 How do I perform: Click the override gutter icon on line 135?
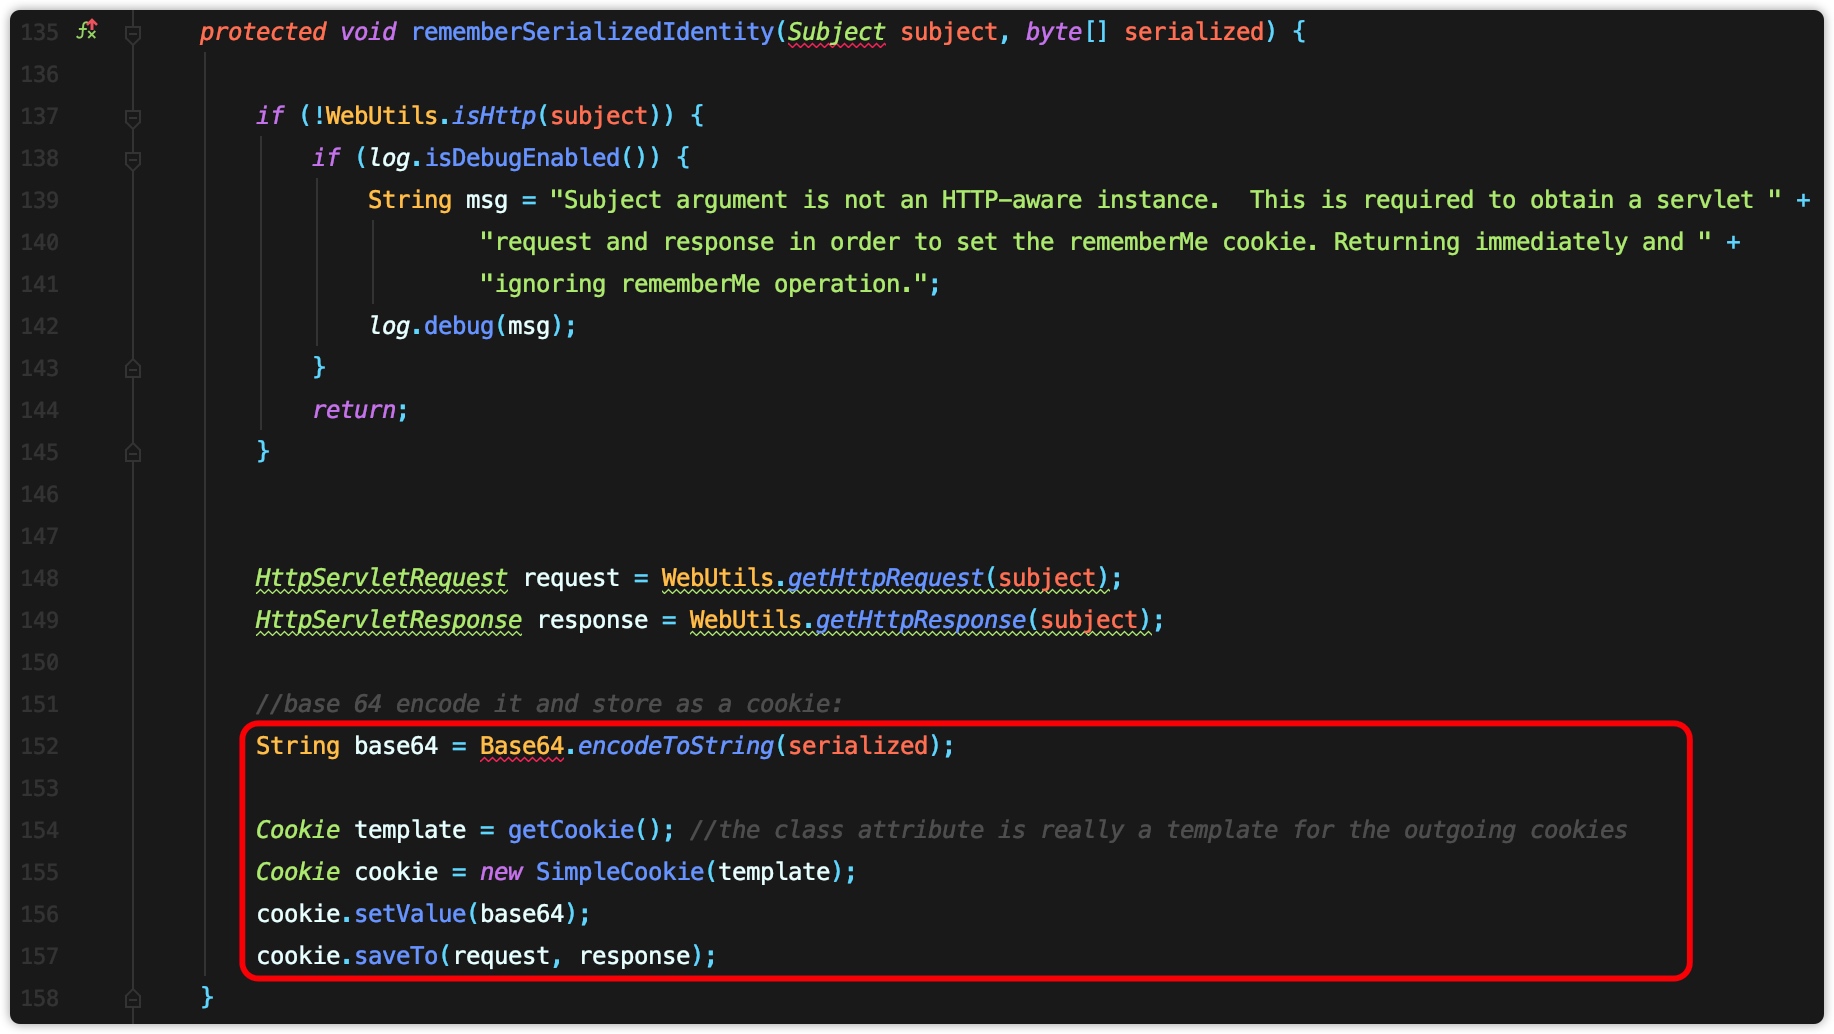[87, 31]
